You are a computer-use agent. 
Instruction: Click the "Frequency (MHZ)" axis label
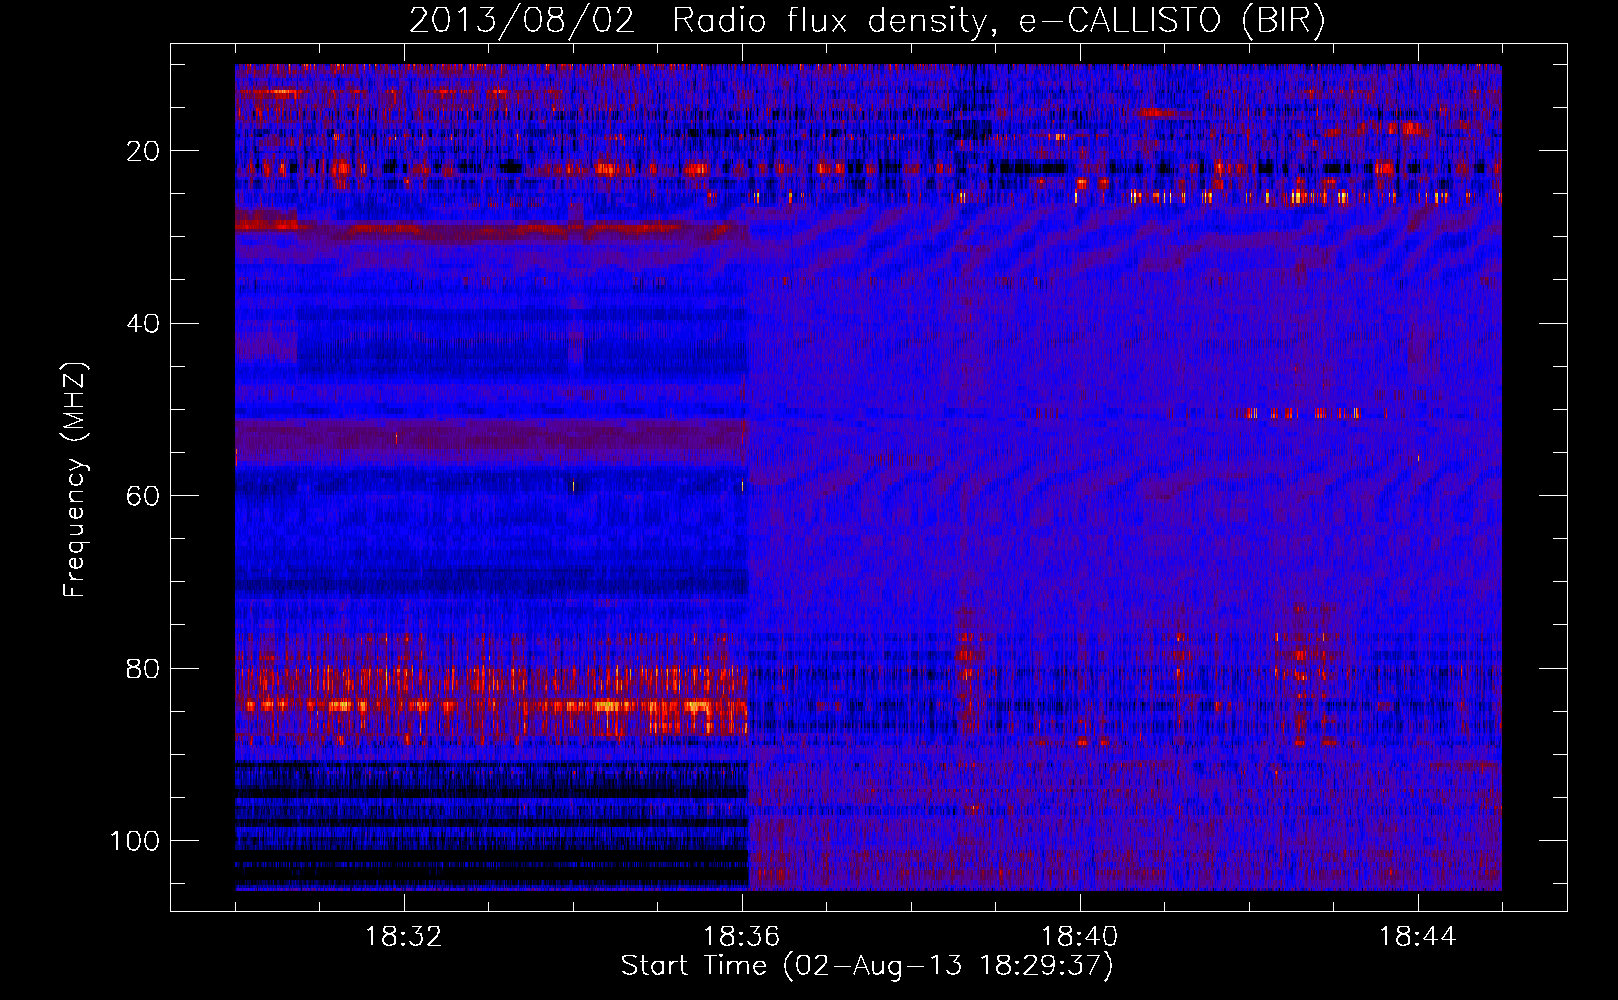pos(75,479)
